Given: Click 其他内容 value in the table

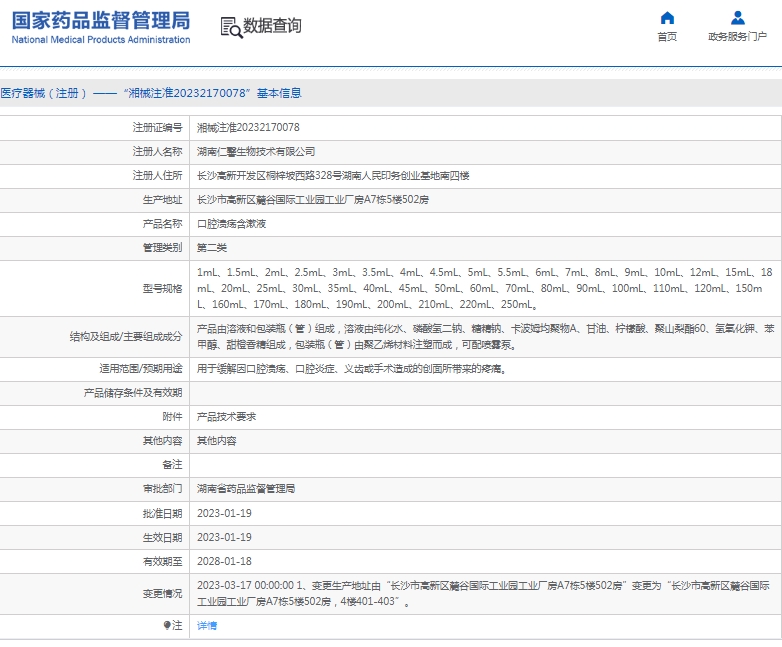Looking at the screenshot, I should (216, 440).
